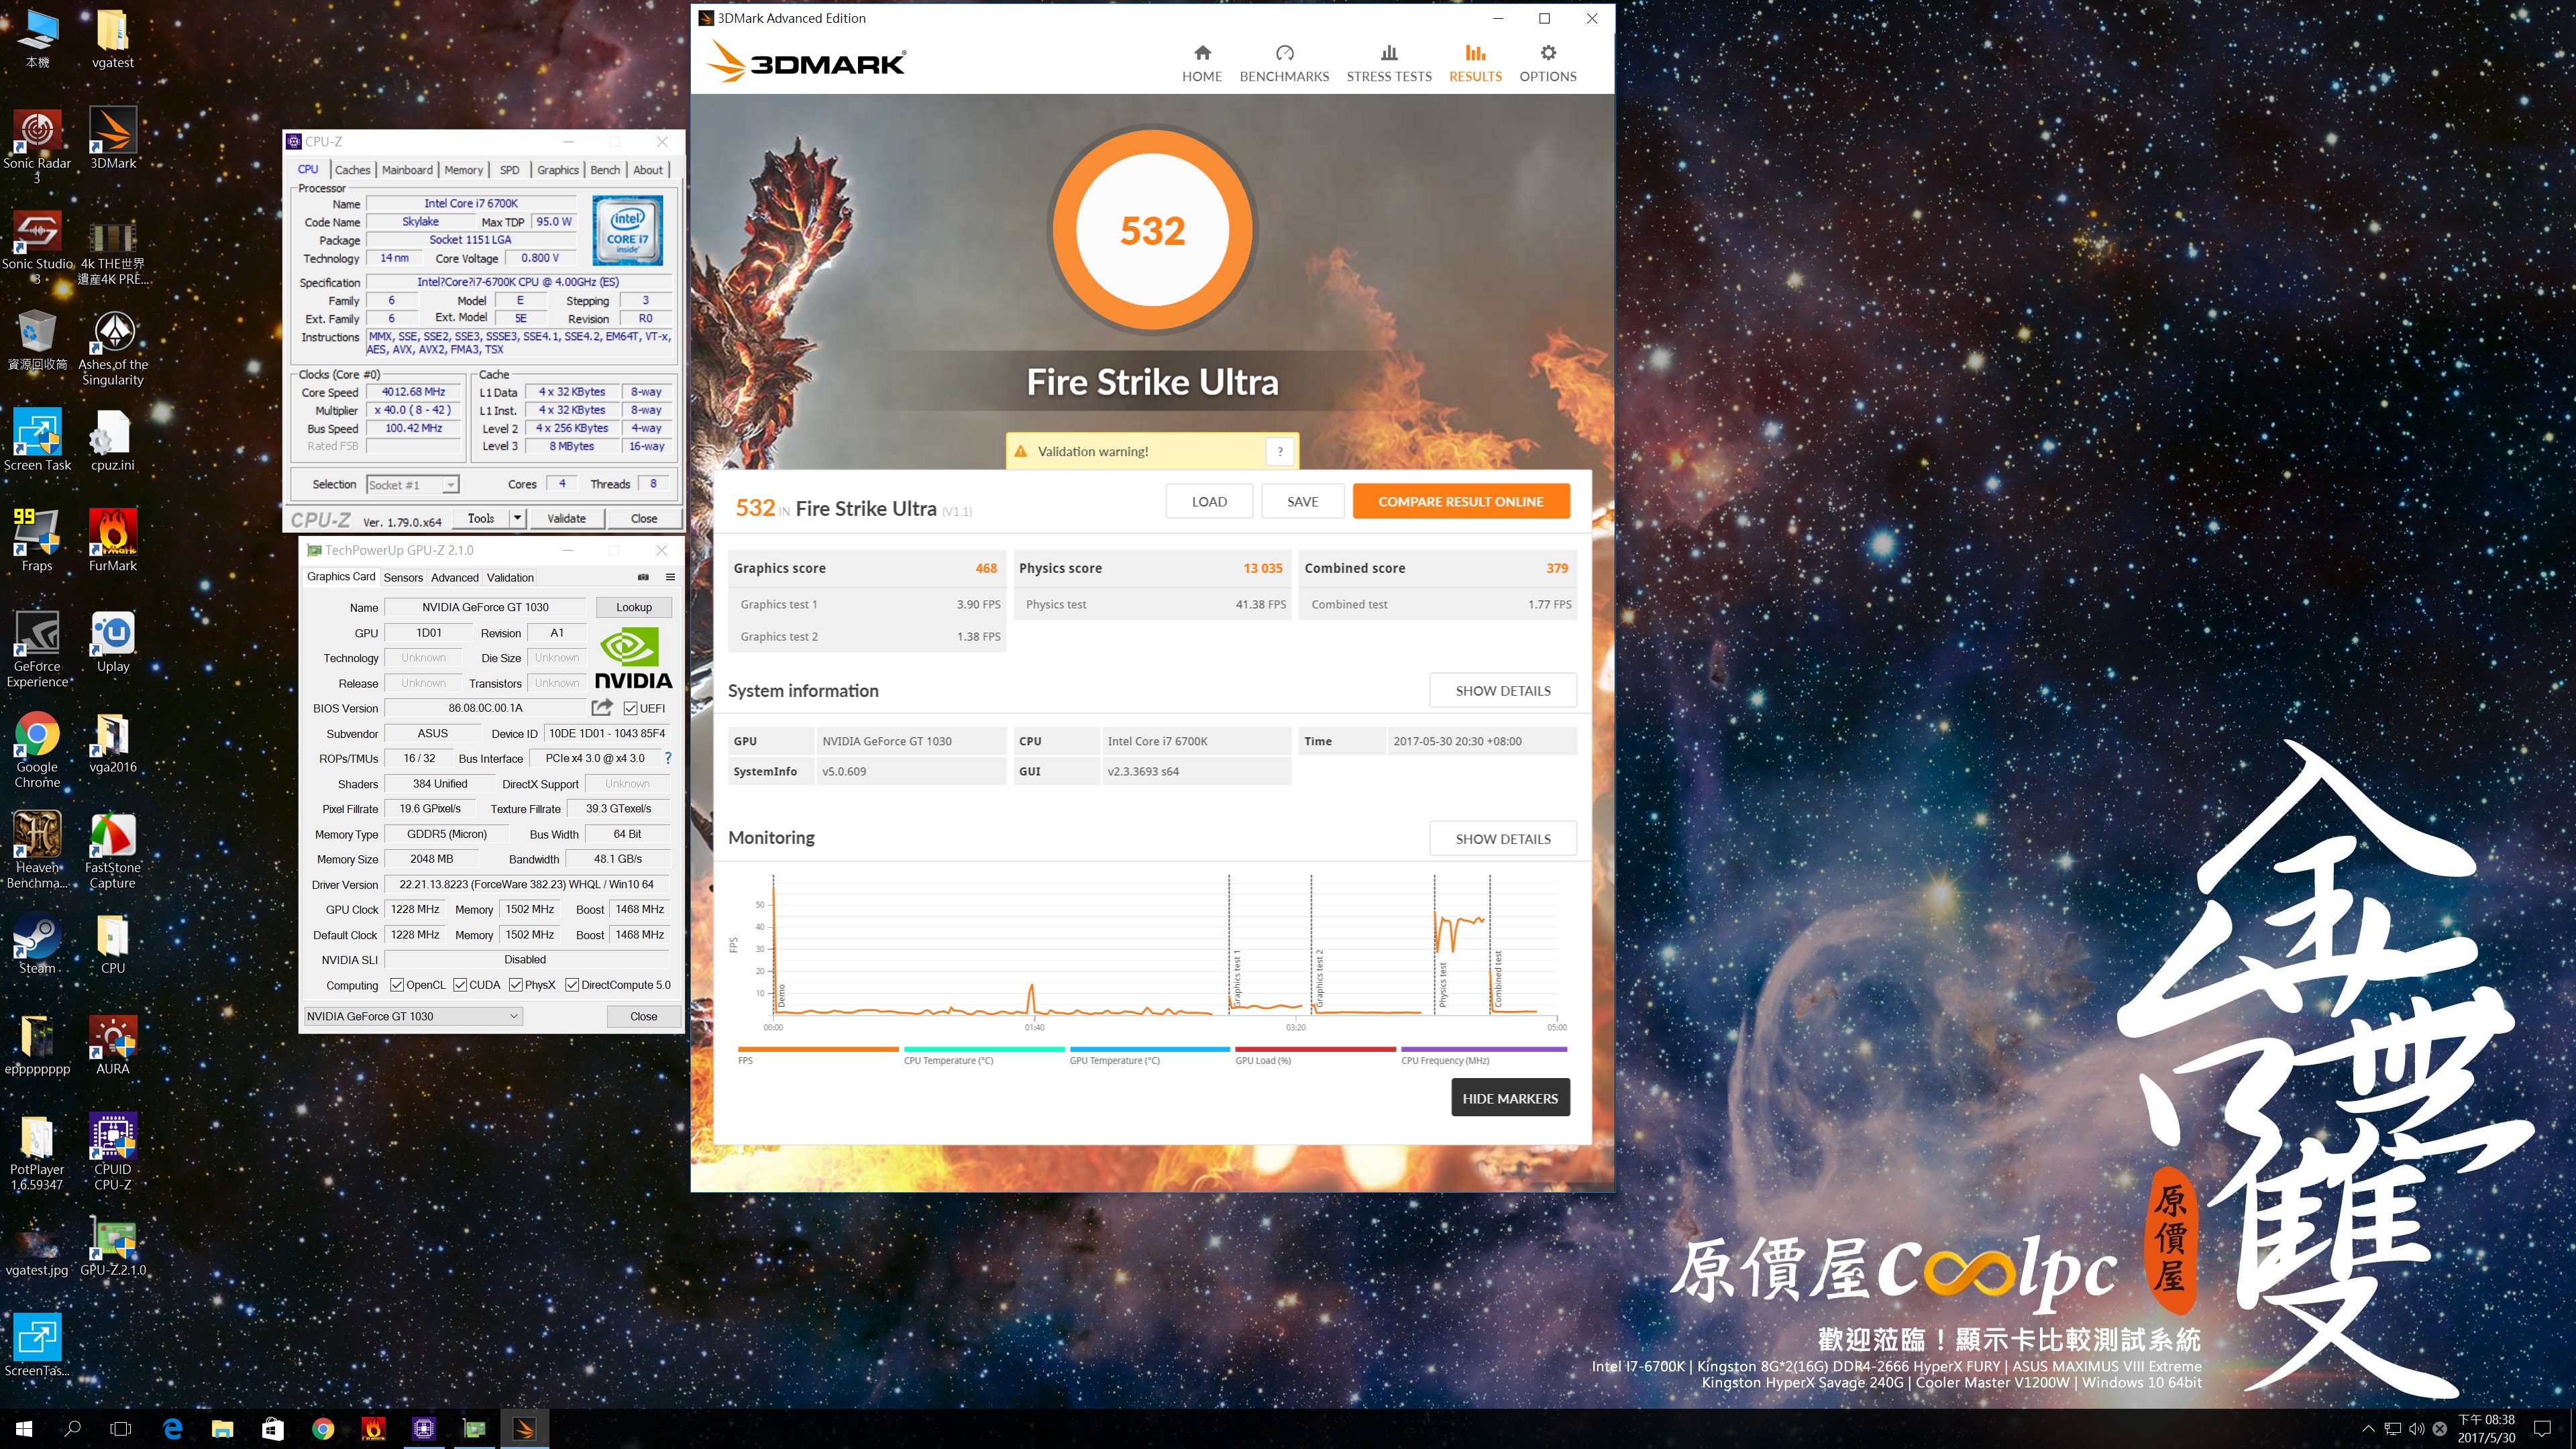Viewport: 2576px width, 1449px height.
Task: Click the Windows Start button
Action: click(24, 1428)
